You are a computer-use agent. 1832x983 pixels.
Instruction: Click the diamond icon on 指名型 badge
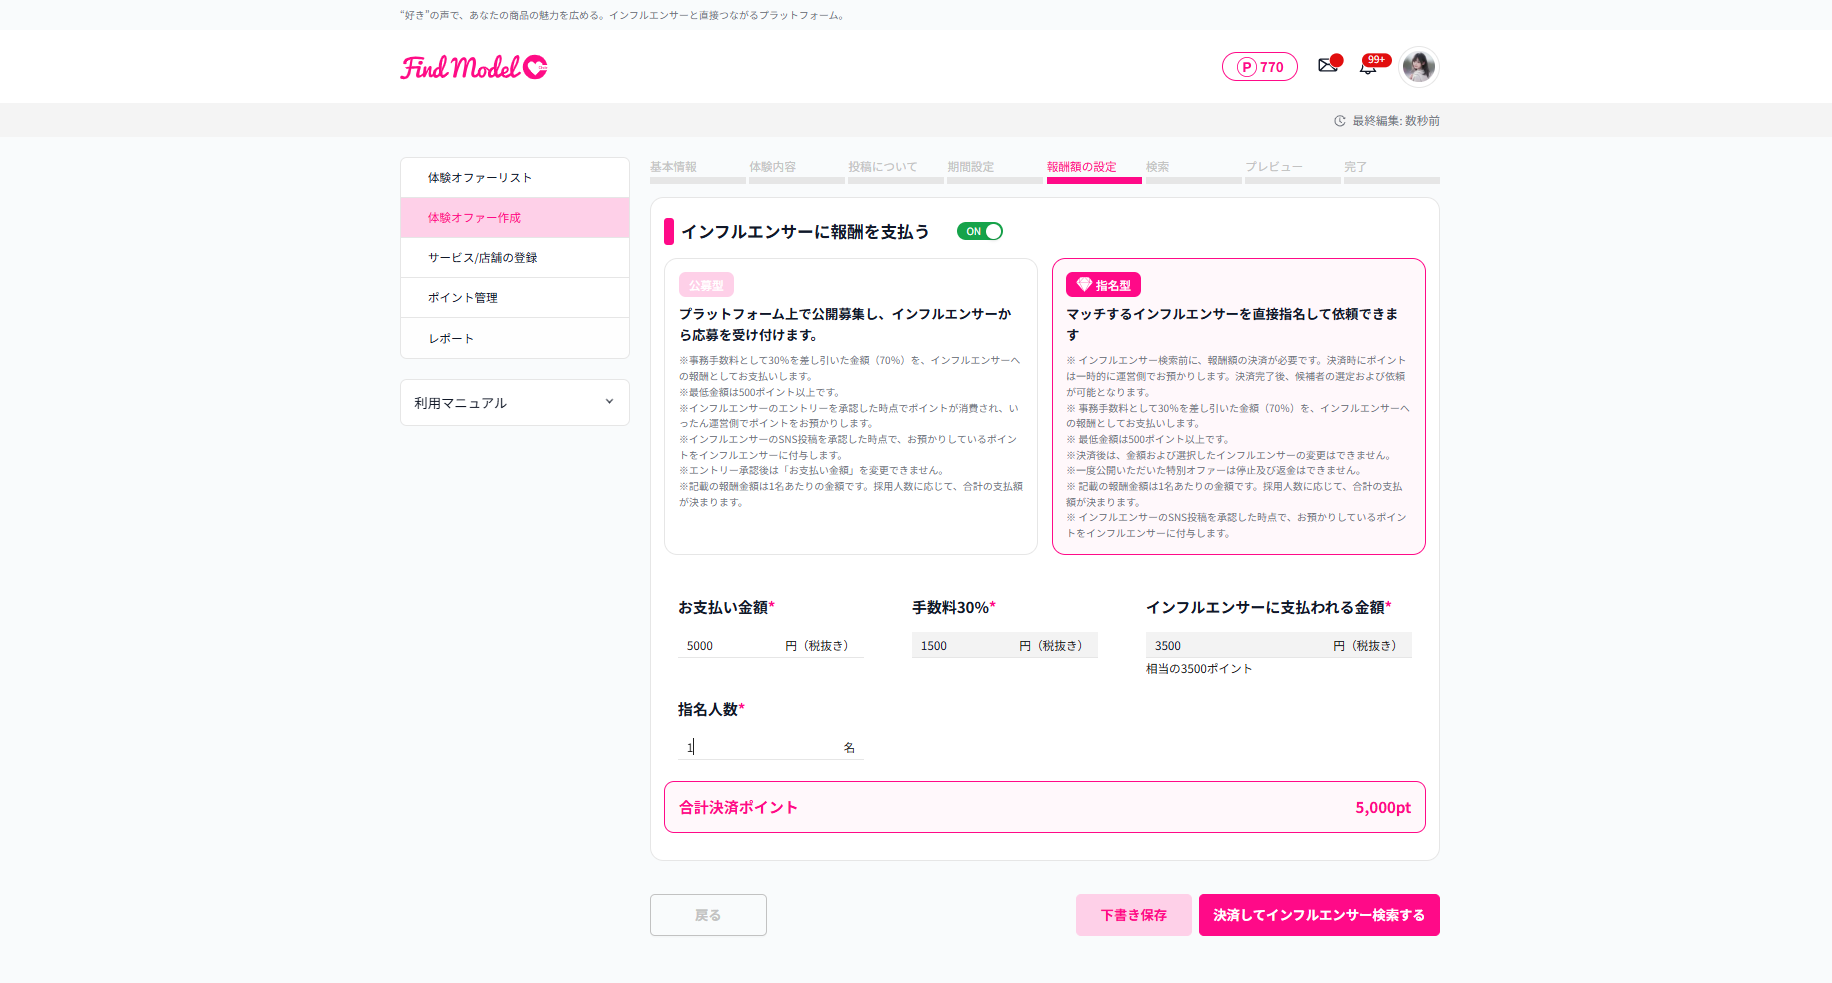[1084, 285]
